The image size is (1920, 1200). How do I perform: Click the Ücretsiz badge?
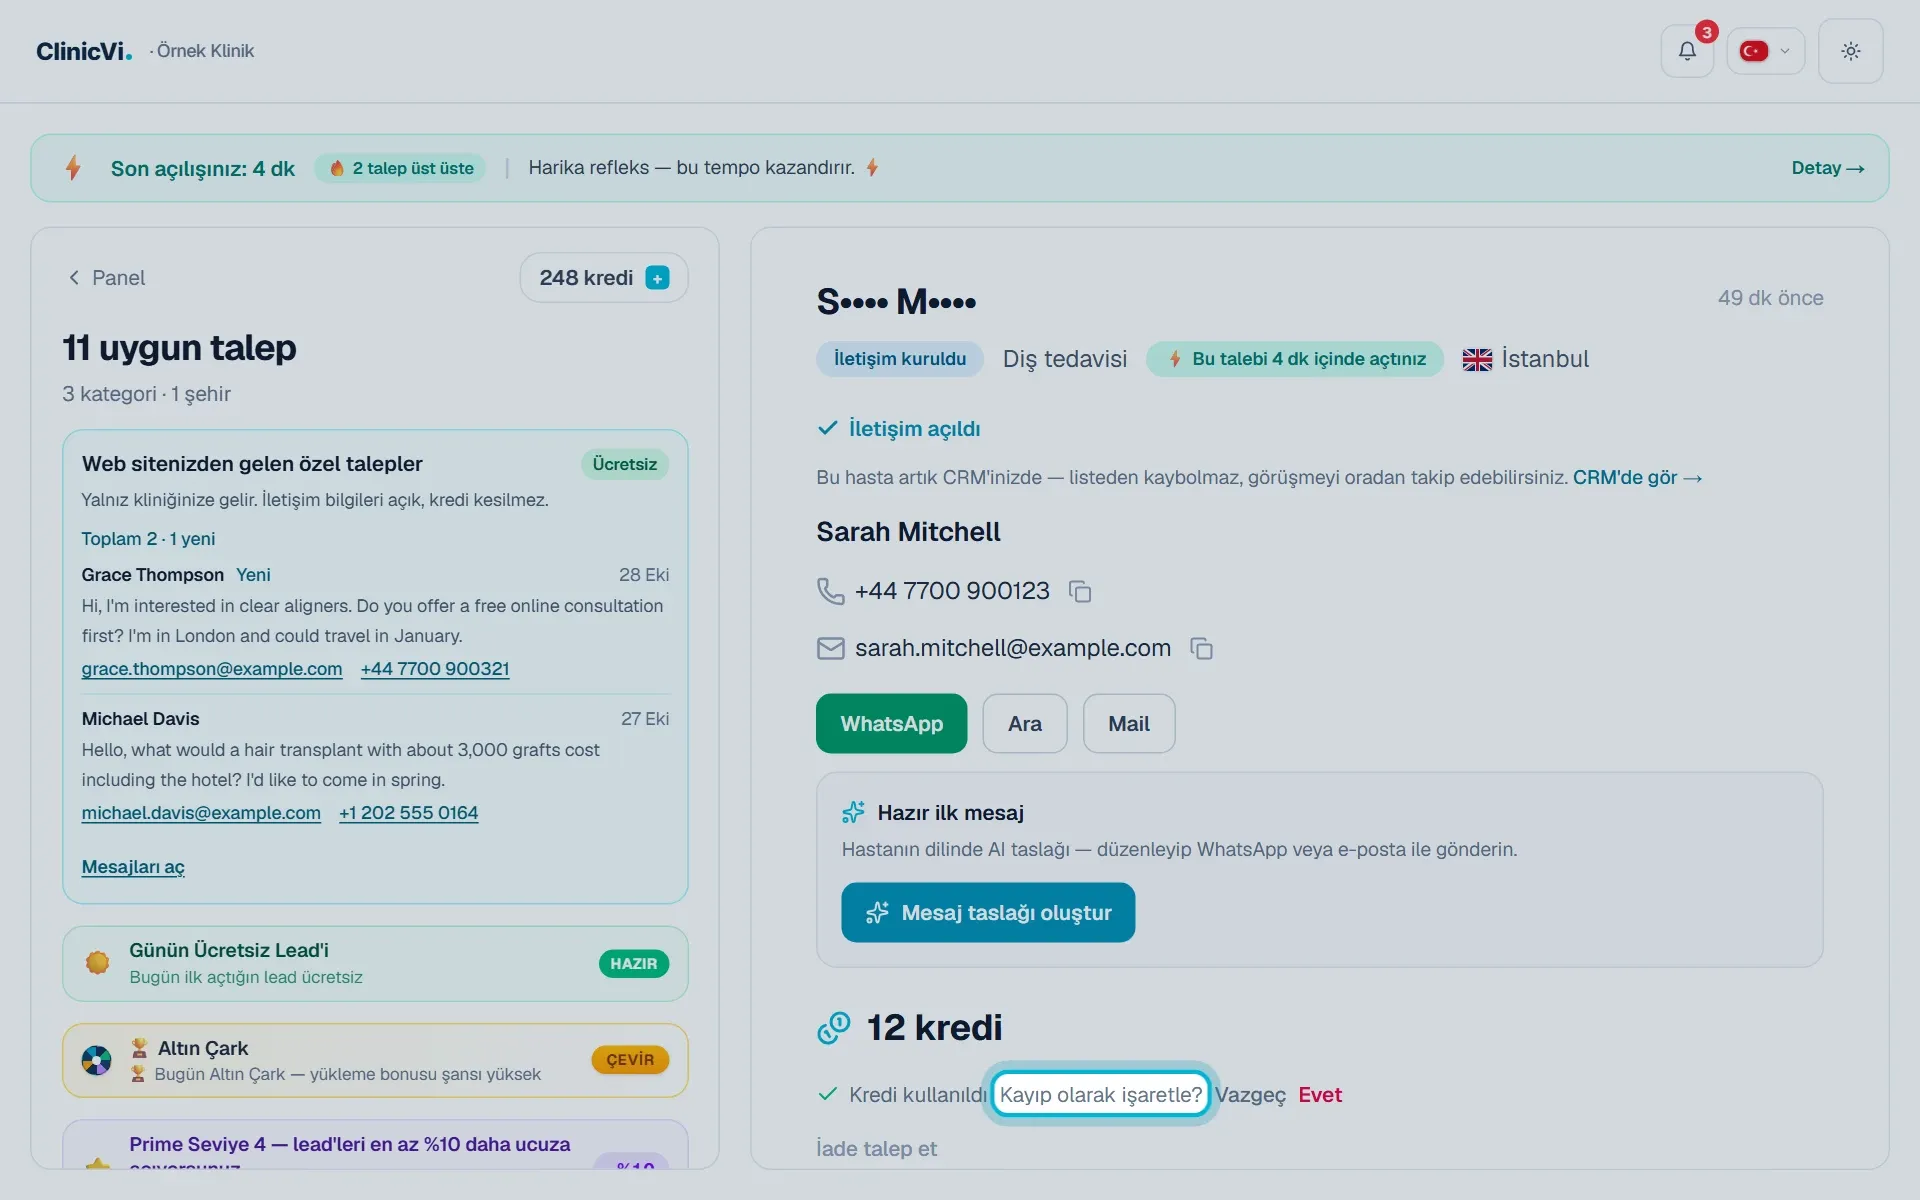pos(625,464)
